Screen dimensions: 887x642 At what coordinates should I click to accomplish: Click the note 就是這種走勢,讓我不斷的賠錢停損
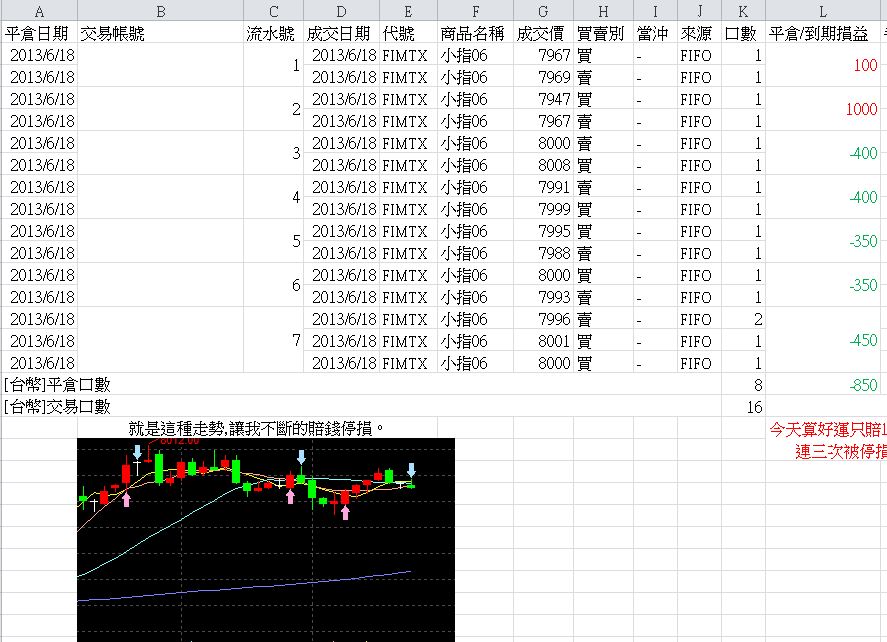coord(256,428)
